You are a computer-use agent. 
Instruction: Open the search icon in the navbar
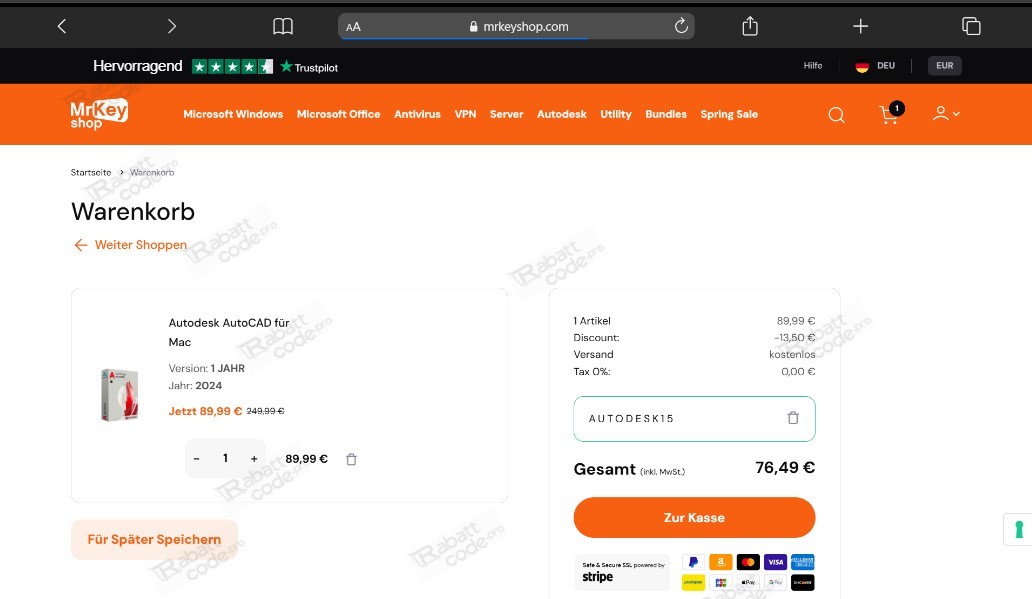pyautogui.click(x=836, y=114)
